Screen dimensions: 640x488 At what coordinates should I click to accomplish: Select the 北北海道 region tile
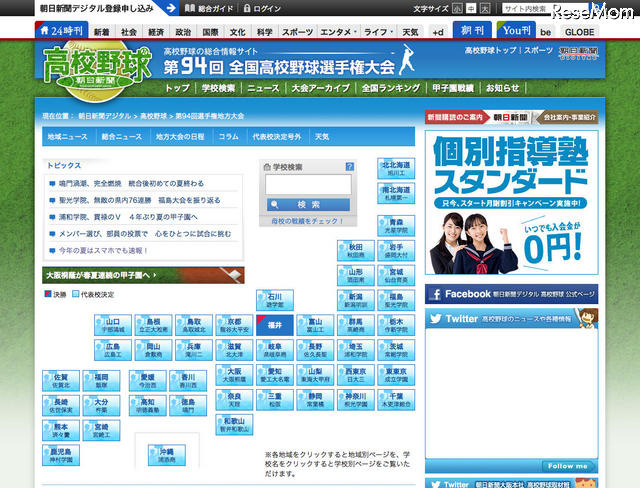point(396,169)
